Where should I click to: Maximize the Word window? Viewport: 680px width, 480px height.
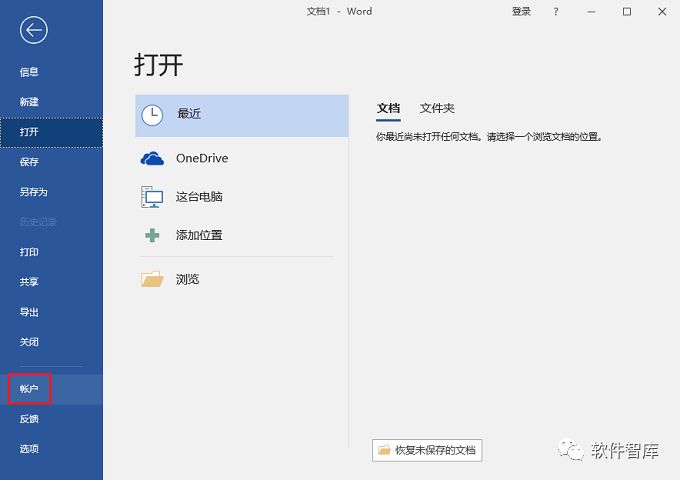tap(627, 12)
